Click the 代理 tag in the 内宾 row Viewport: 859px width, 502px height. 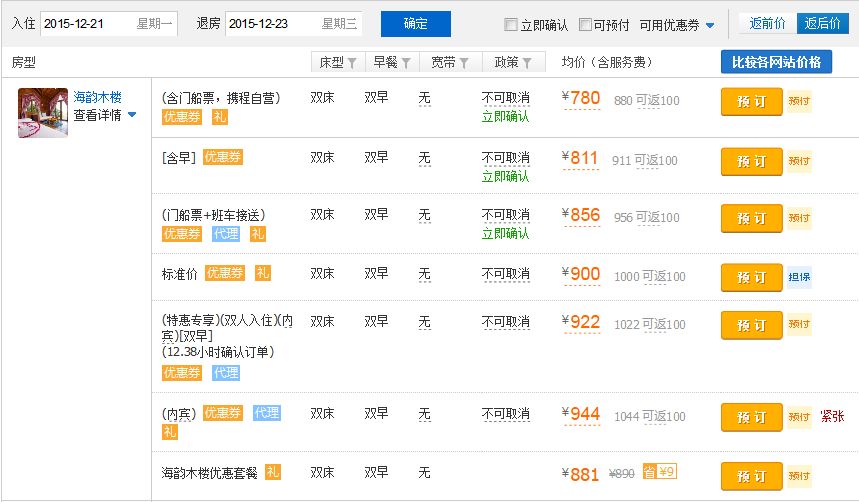(x=267, y=413)
